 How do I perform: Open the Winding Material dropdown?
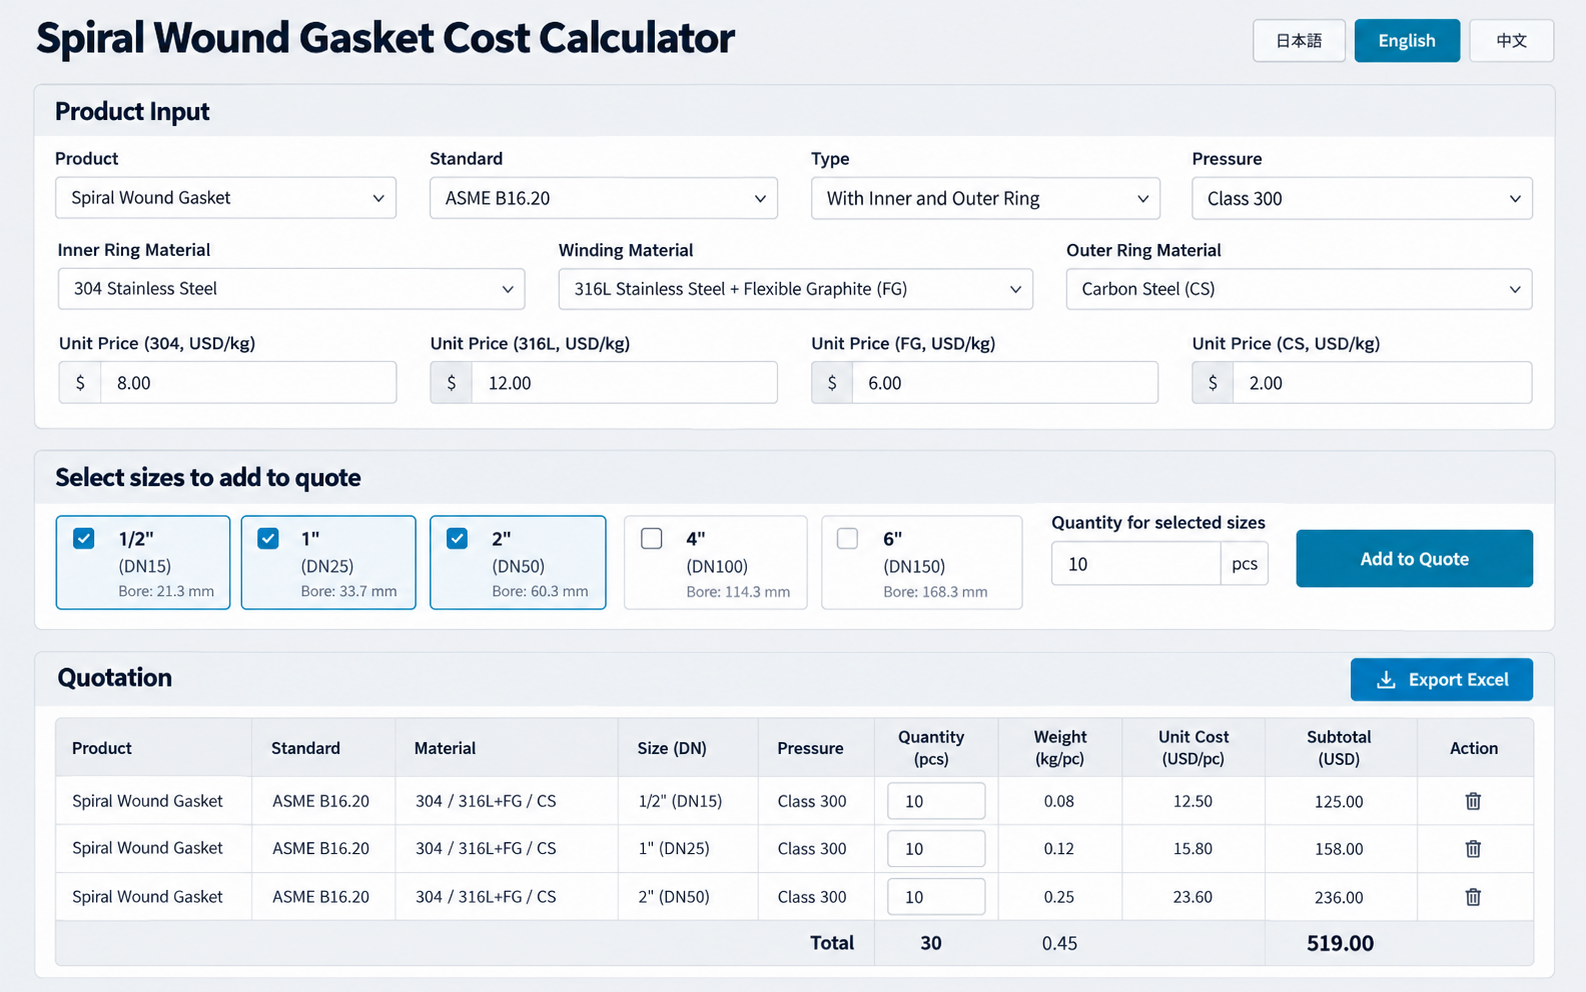pos(795,289)
